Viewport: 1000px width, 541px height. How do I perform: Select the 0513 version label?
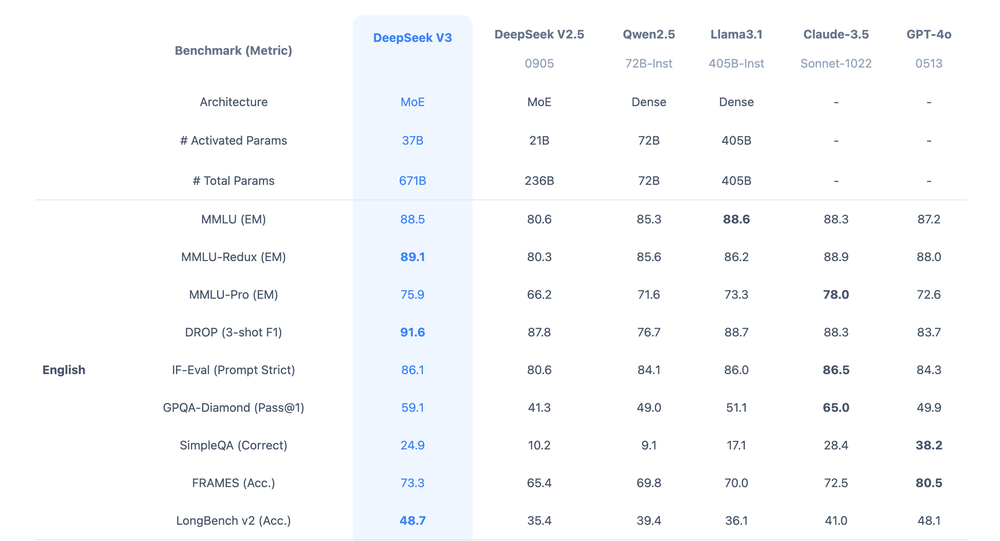929,63
